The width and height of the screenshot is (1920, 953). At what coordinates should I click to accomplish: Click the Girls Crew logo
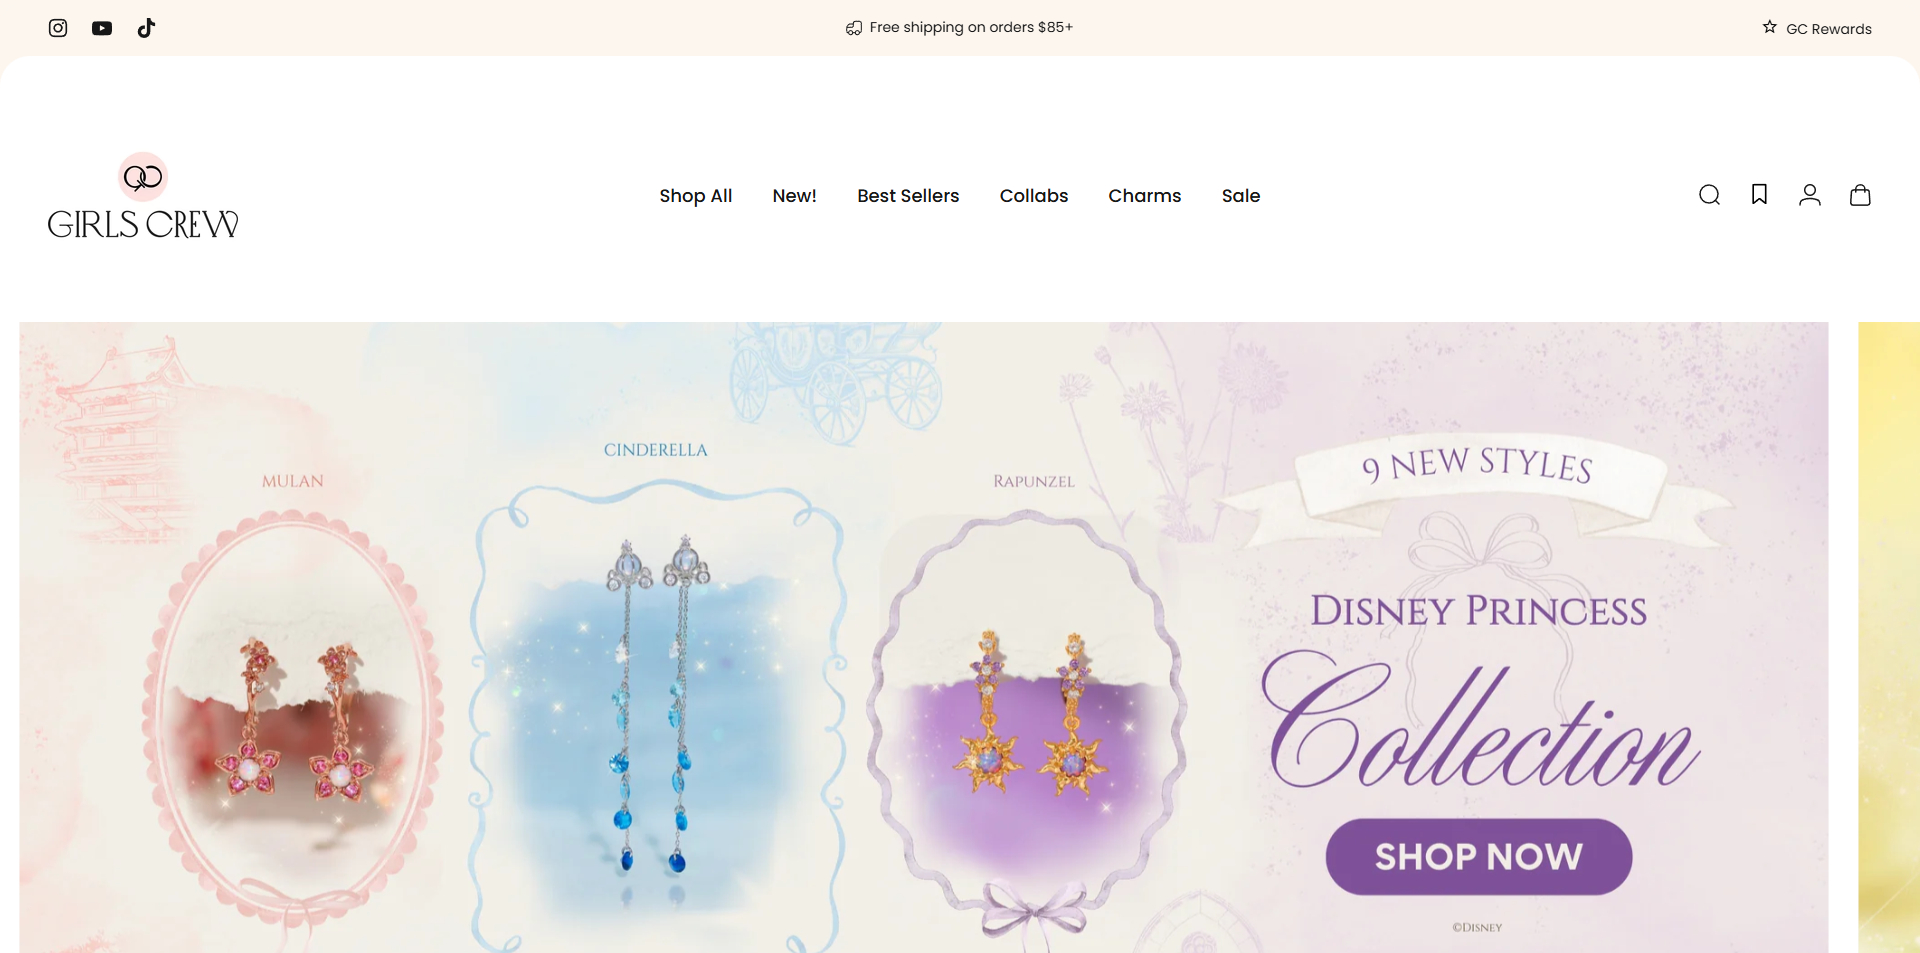pos(143,196)
